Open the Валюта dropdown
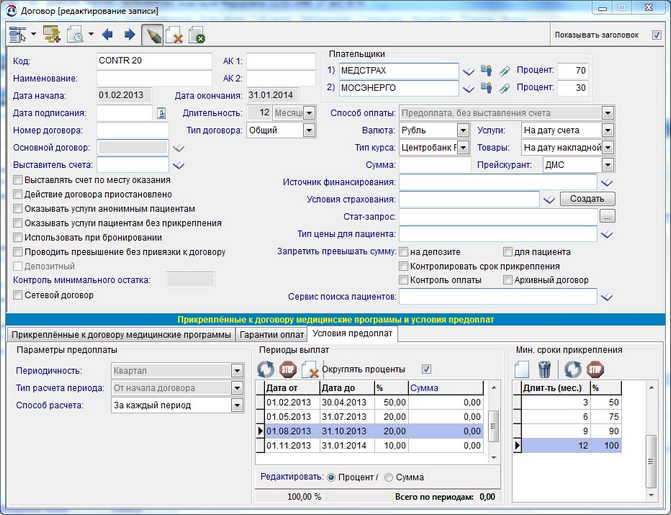Image resolution: width=671 pixels, height=515 pixels. [463, 130]
